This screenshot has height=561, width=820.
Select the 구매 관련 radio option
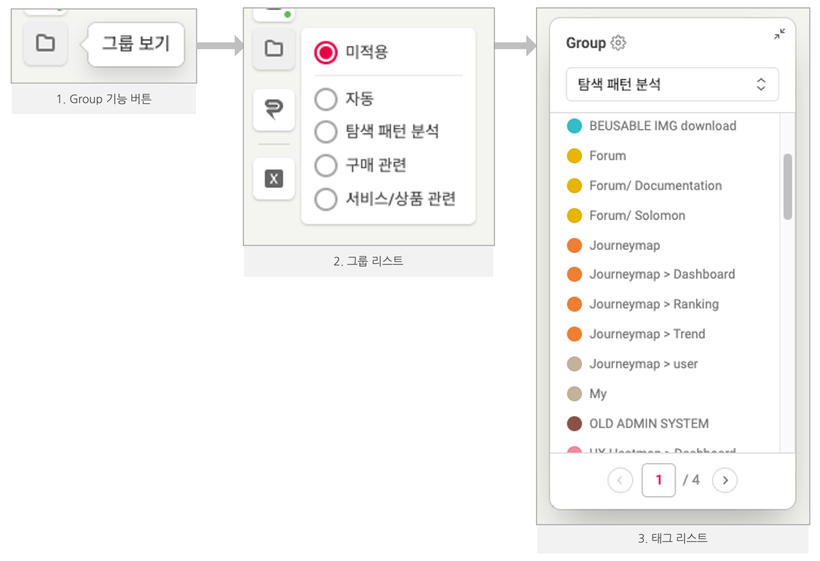coord(326,165)
